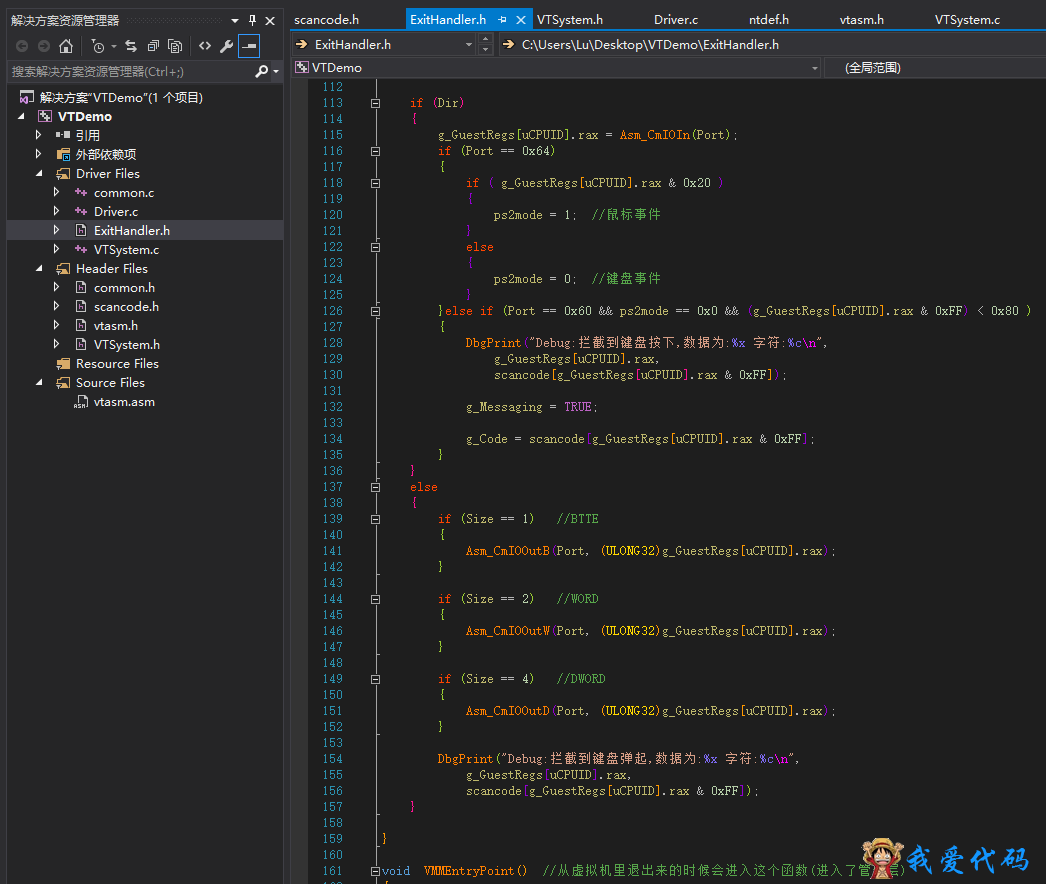Switch to the VTSystem.c editor tab
Image resolution: width=1046 pixels, height=884 pixels.
(x=967, y=19)
